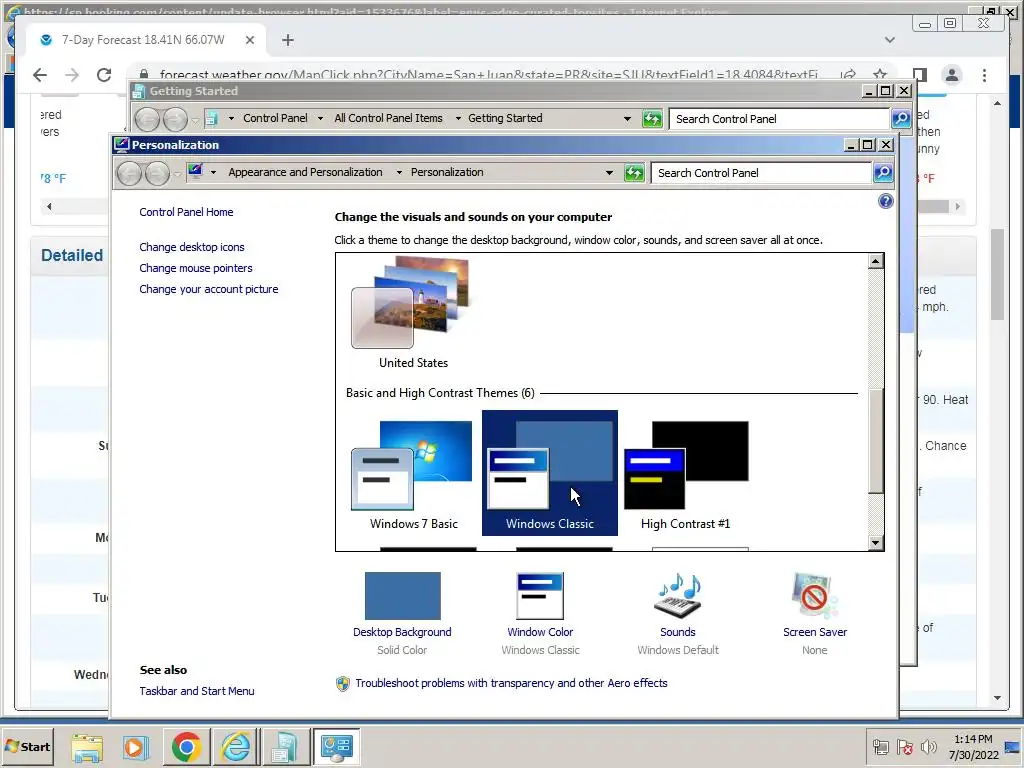Open Getting Started address bar history dropdown
This screenshot has height=768, width=1024.
[x=628, y=119]
